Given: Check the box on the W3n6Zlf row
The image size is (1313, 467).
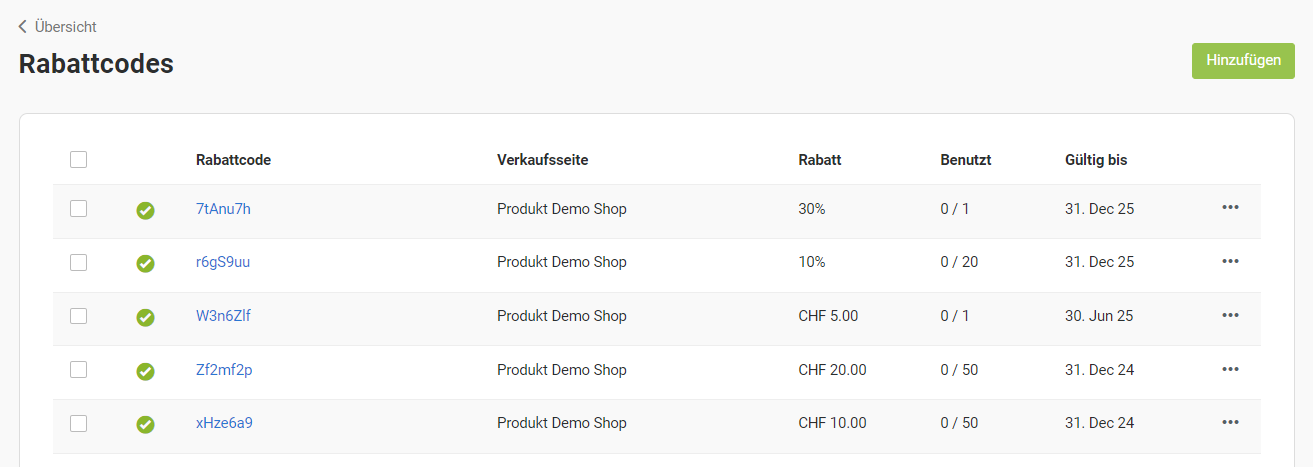Looking at the screenshot, I should click(x=78, y=315).
